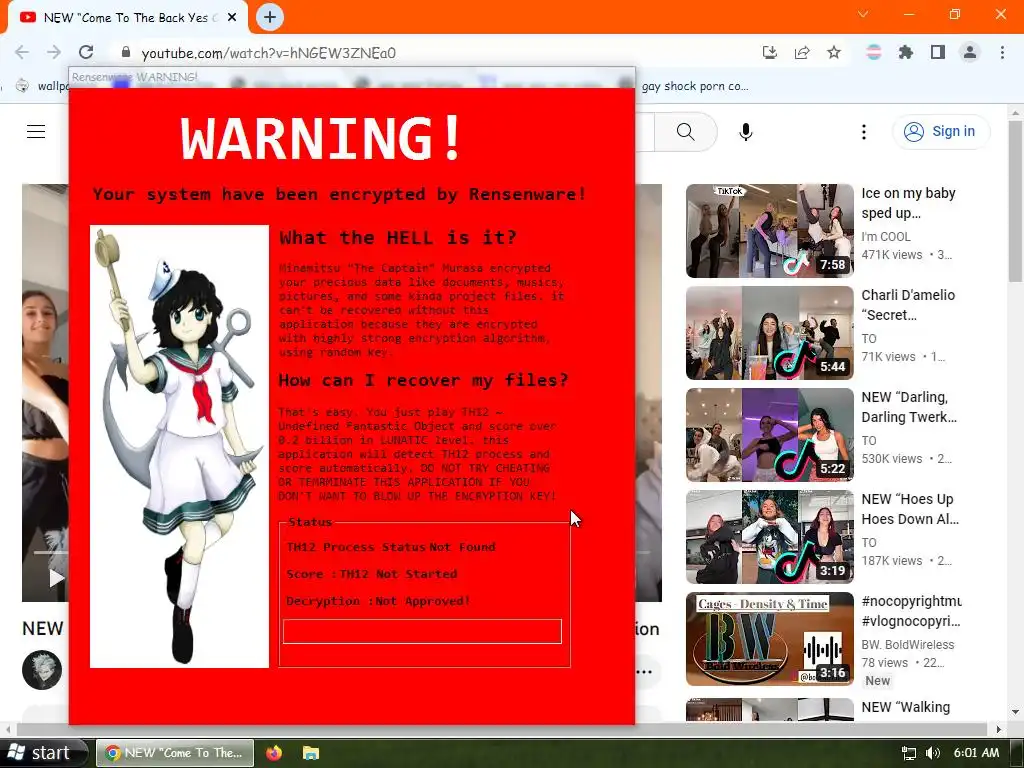Reload the YouTube page
The width and height of the screenshot is (1024, 768).
pos(86,52)
